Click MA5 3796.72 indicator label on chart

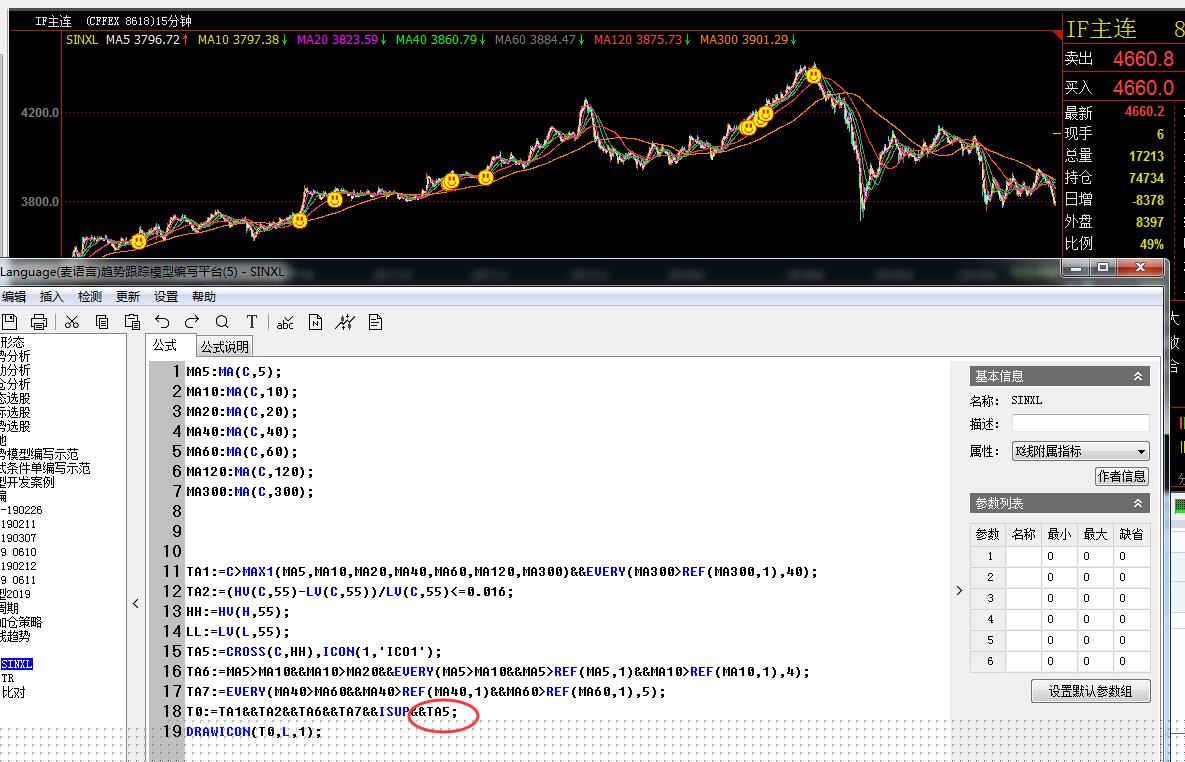(x=147, y=39)
